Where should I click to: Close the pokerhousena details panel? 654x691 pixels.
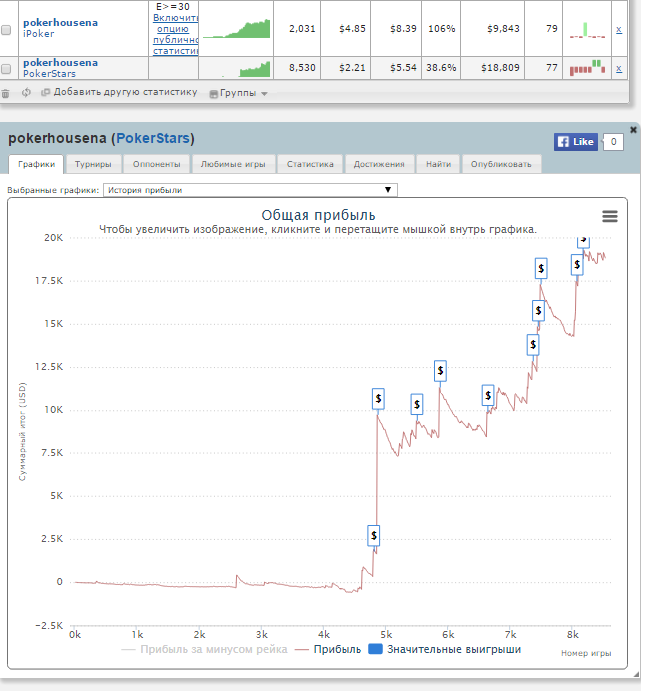(x=633, y=130)
